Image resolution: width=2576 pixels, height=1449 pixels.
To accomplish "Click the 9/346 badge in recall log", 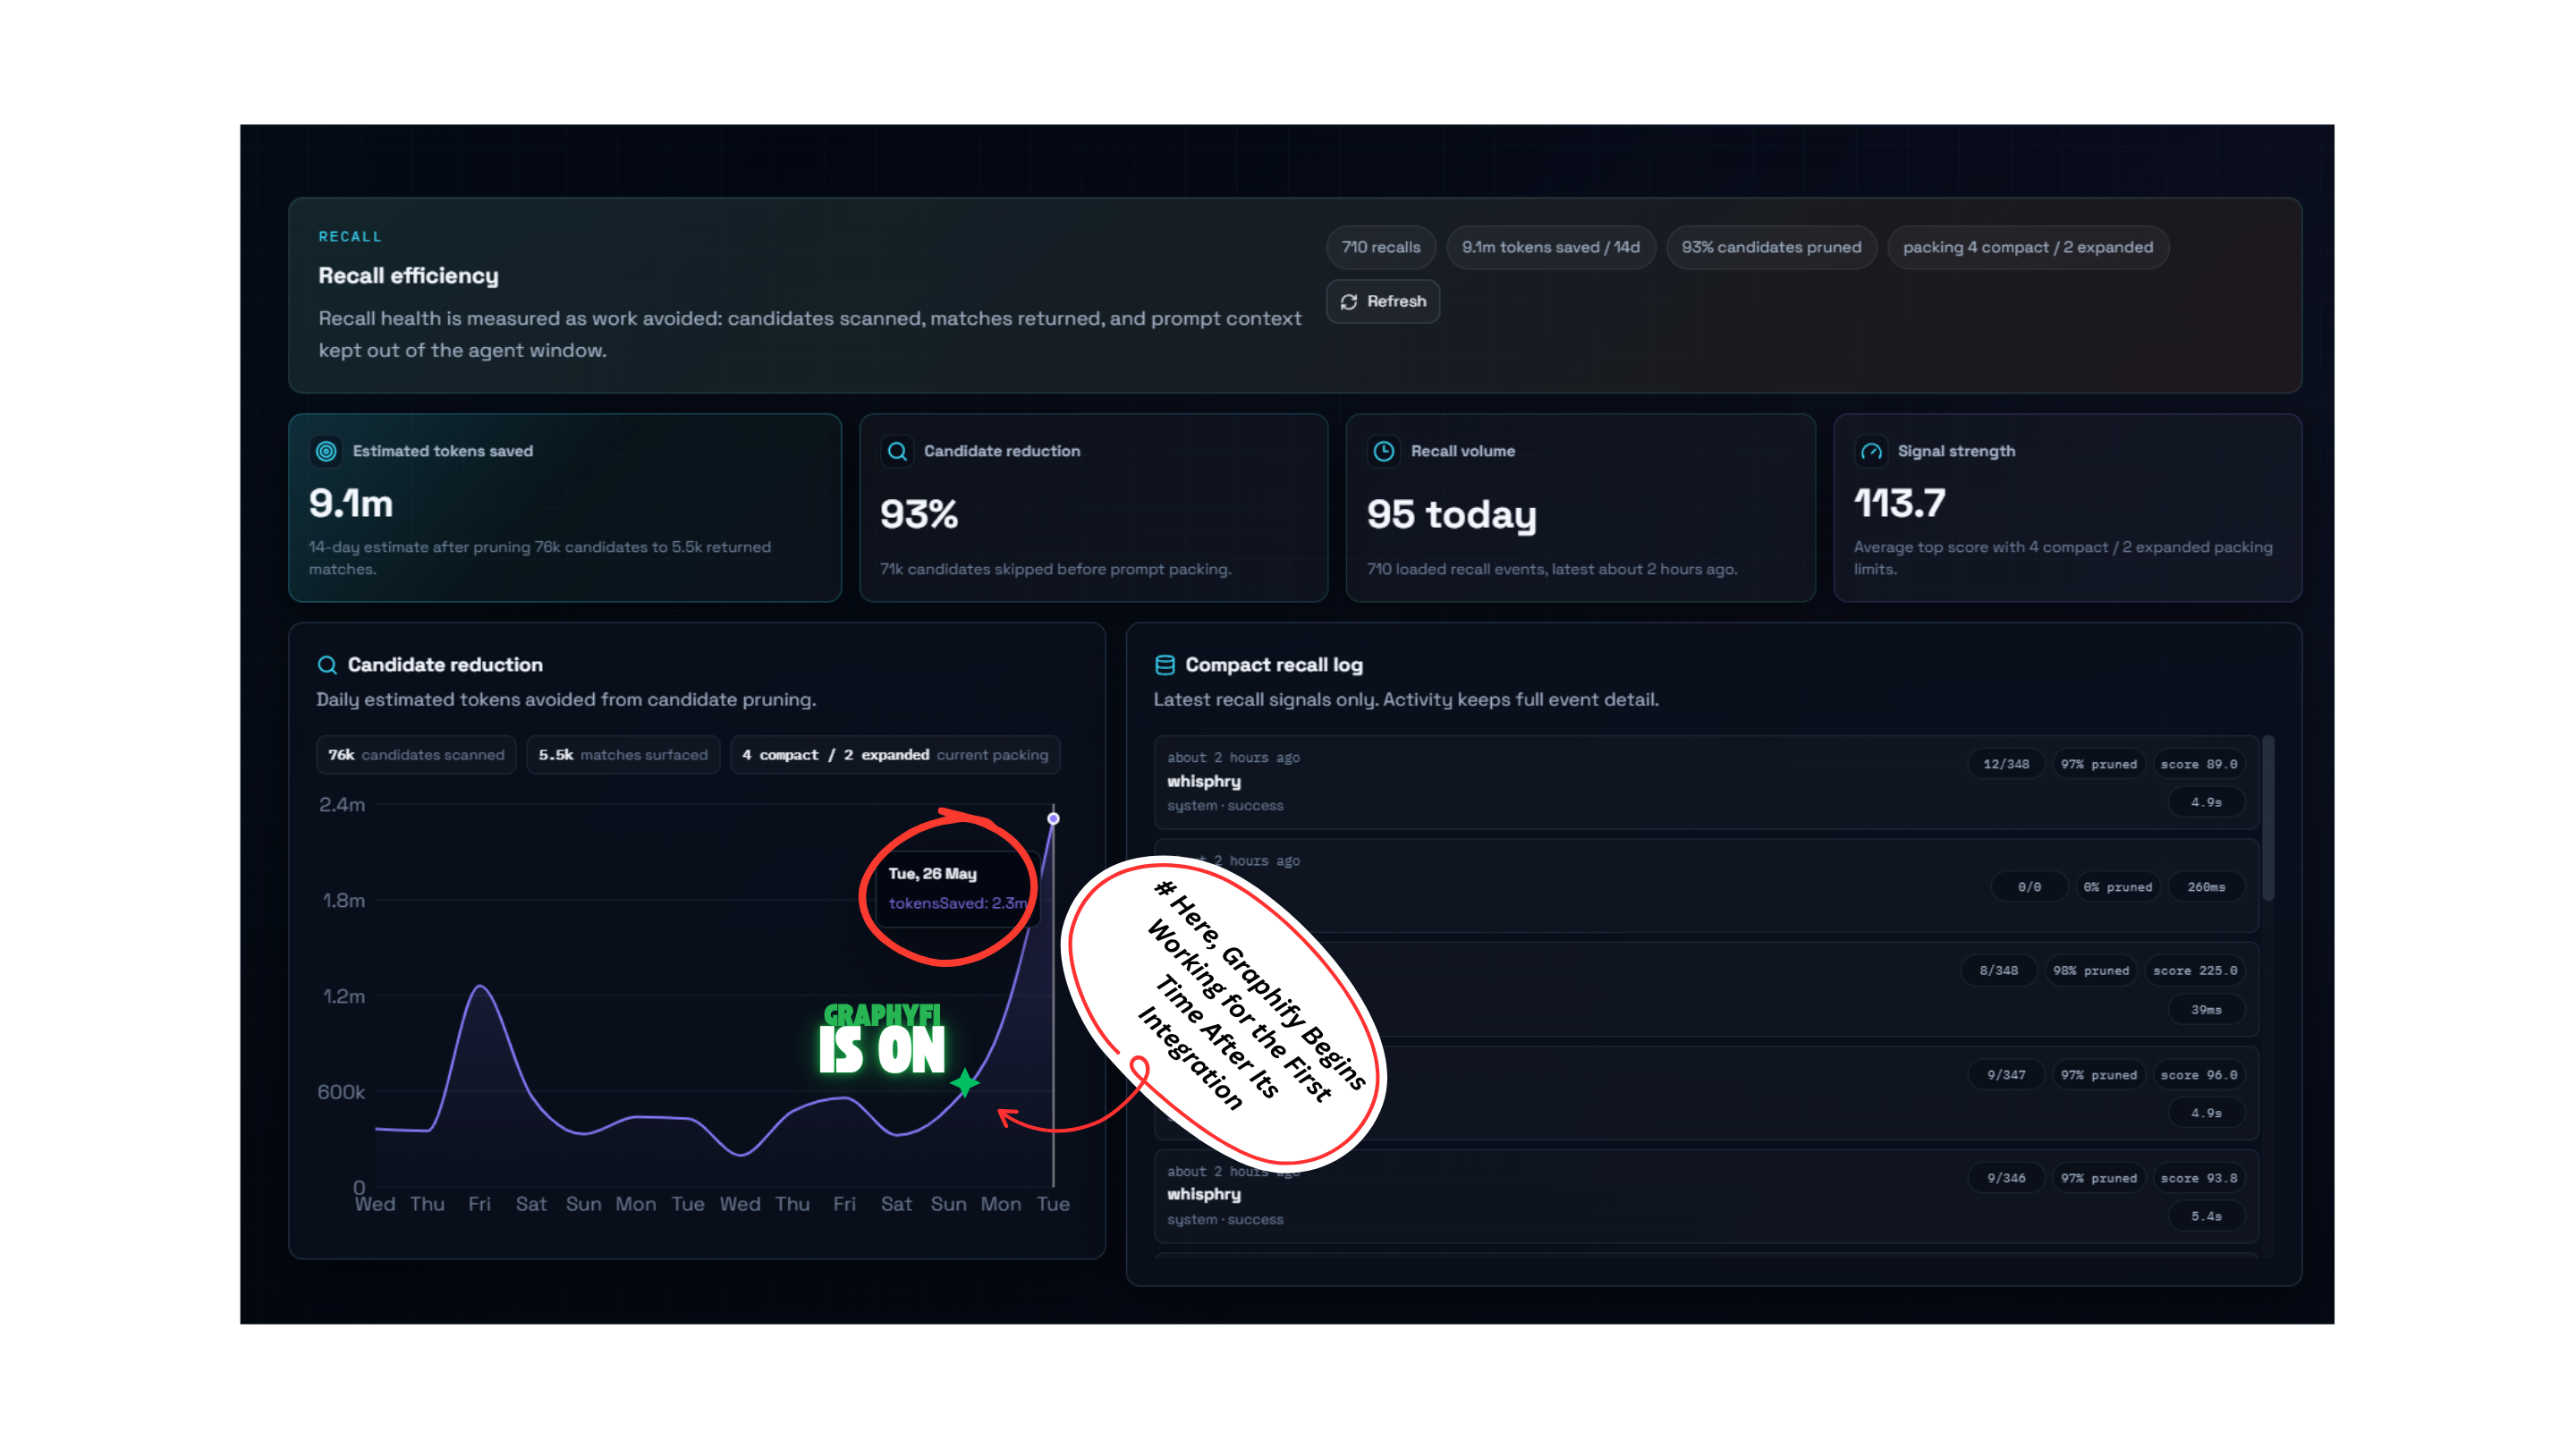I will (2006, 1178).
